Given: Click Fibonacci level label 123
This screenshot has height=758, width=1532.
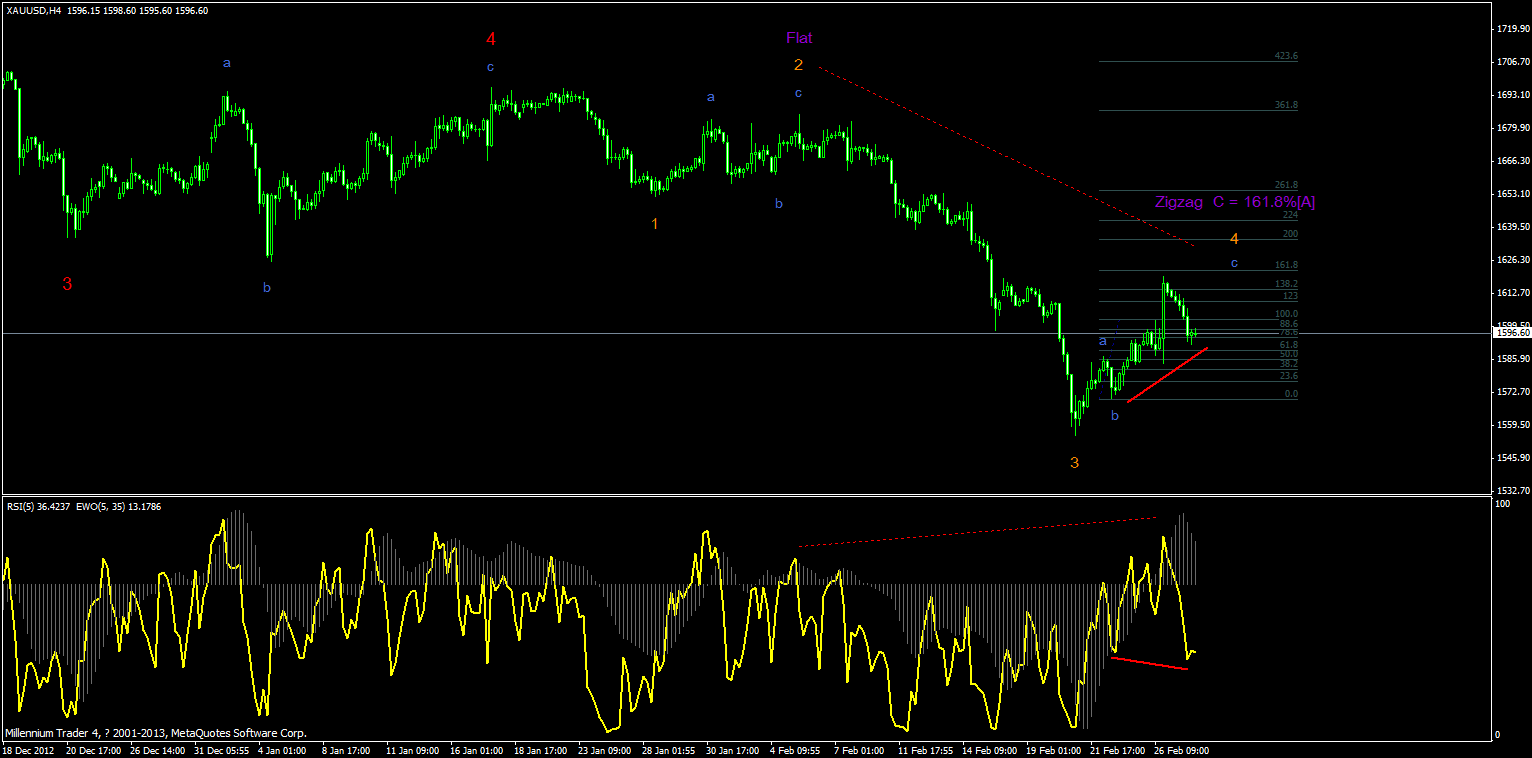Looking at the screenshot, I should pos(1290,296).
